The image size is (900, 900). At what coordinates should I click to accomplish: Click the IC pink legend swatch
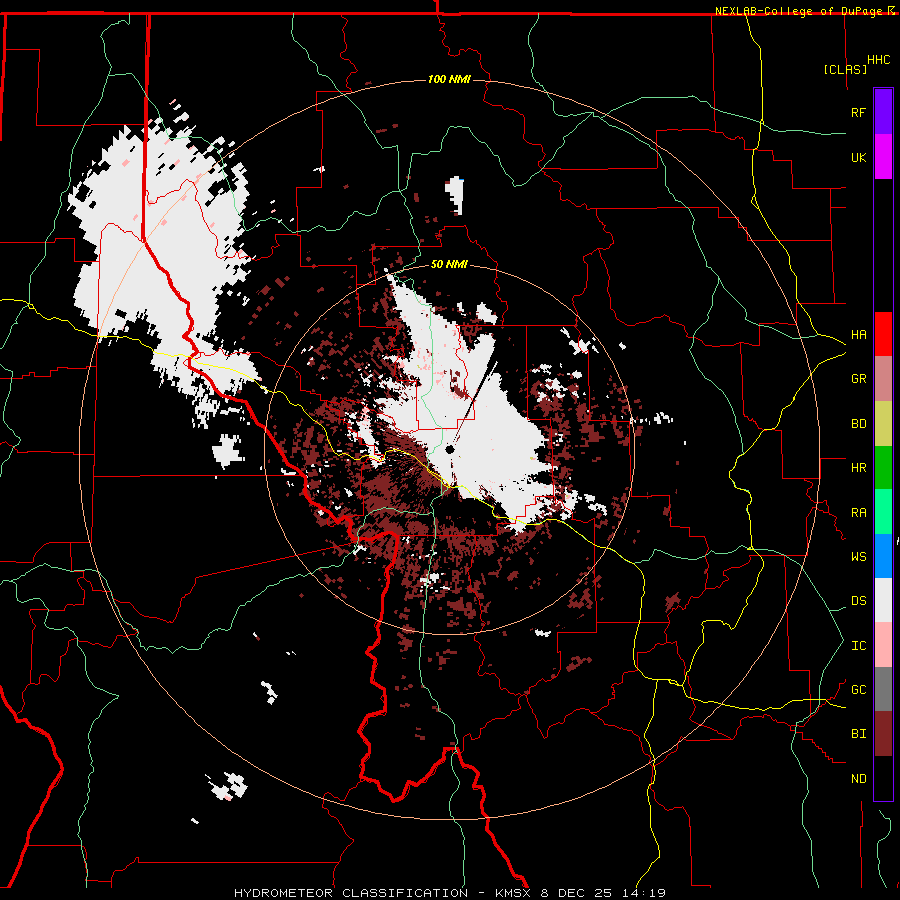pyautogui.click(x=883, y=645)
